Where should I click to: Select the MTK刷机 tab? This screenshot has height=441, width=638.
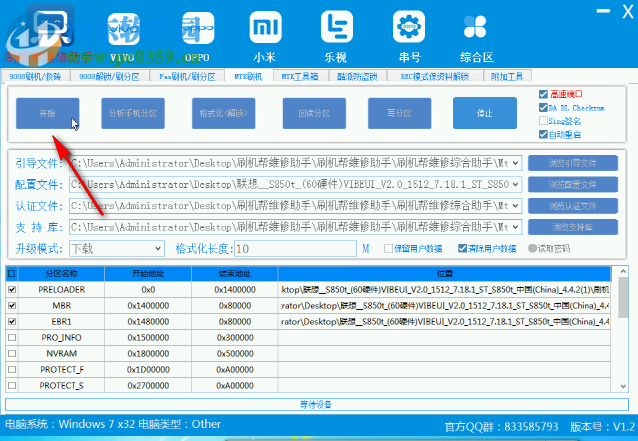[x=249, y=76]
